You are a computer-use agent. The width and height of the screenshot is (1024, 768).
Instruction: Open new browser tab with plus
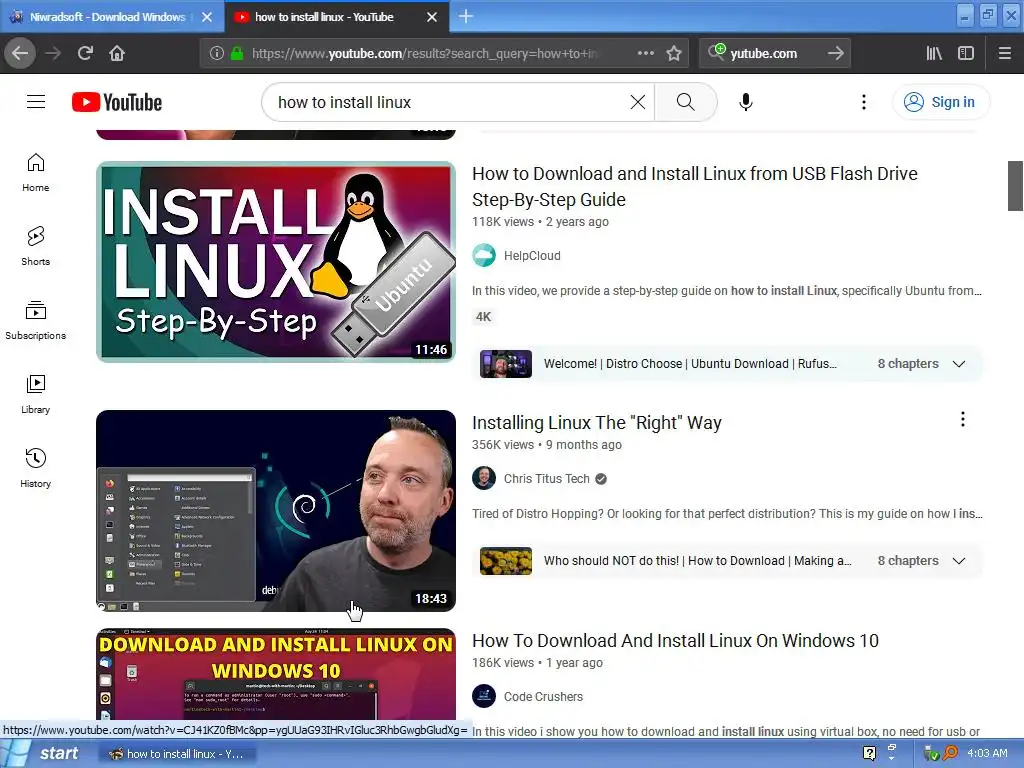(x=466, y=16)
